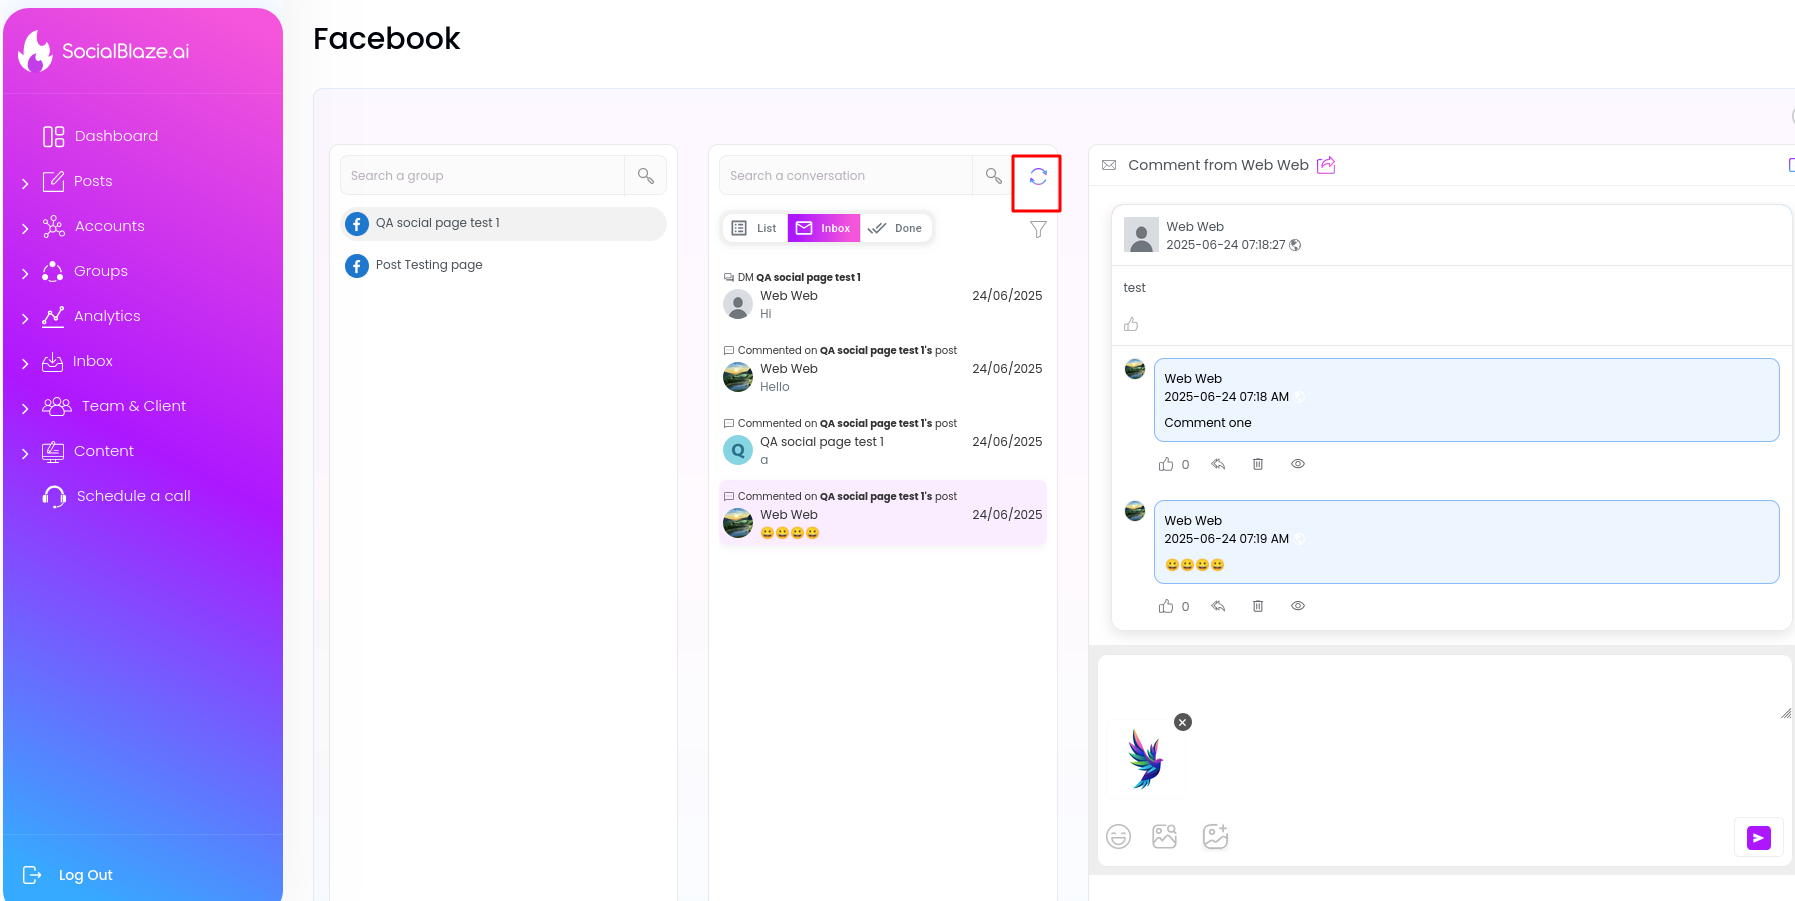Refresh the conversations list

(x=1038, y=176)
